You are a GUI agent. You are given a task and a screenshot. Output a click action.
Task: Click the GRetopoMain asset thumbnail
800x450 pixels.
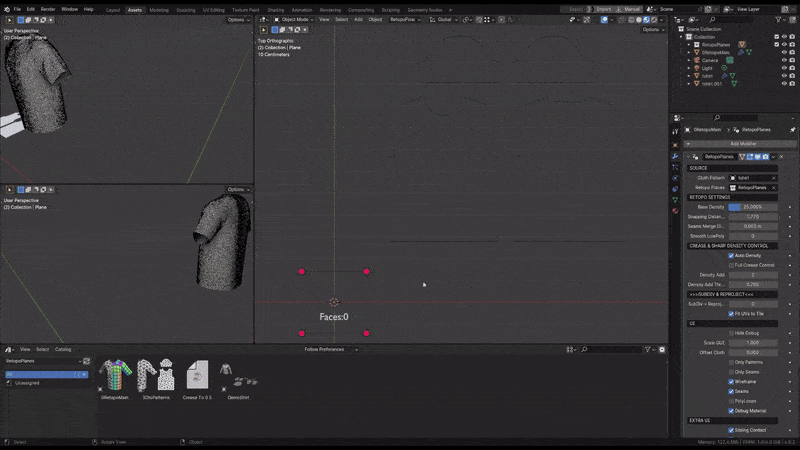coord(114,376)
